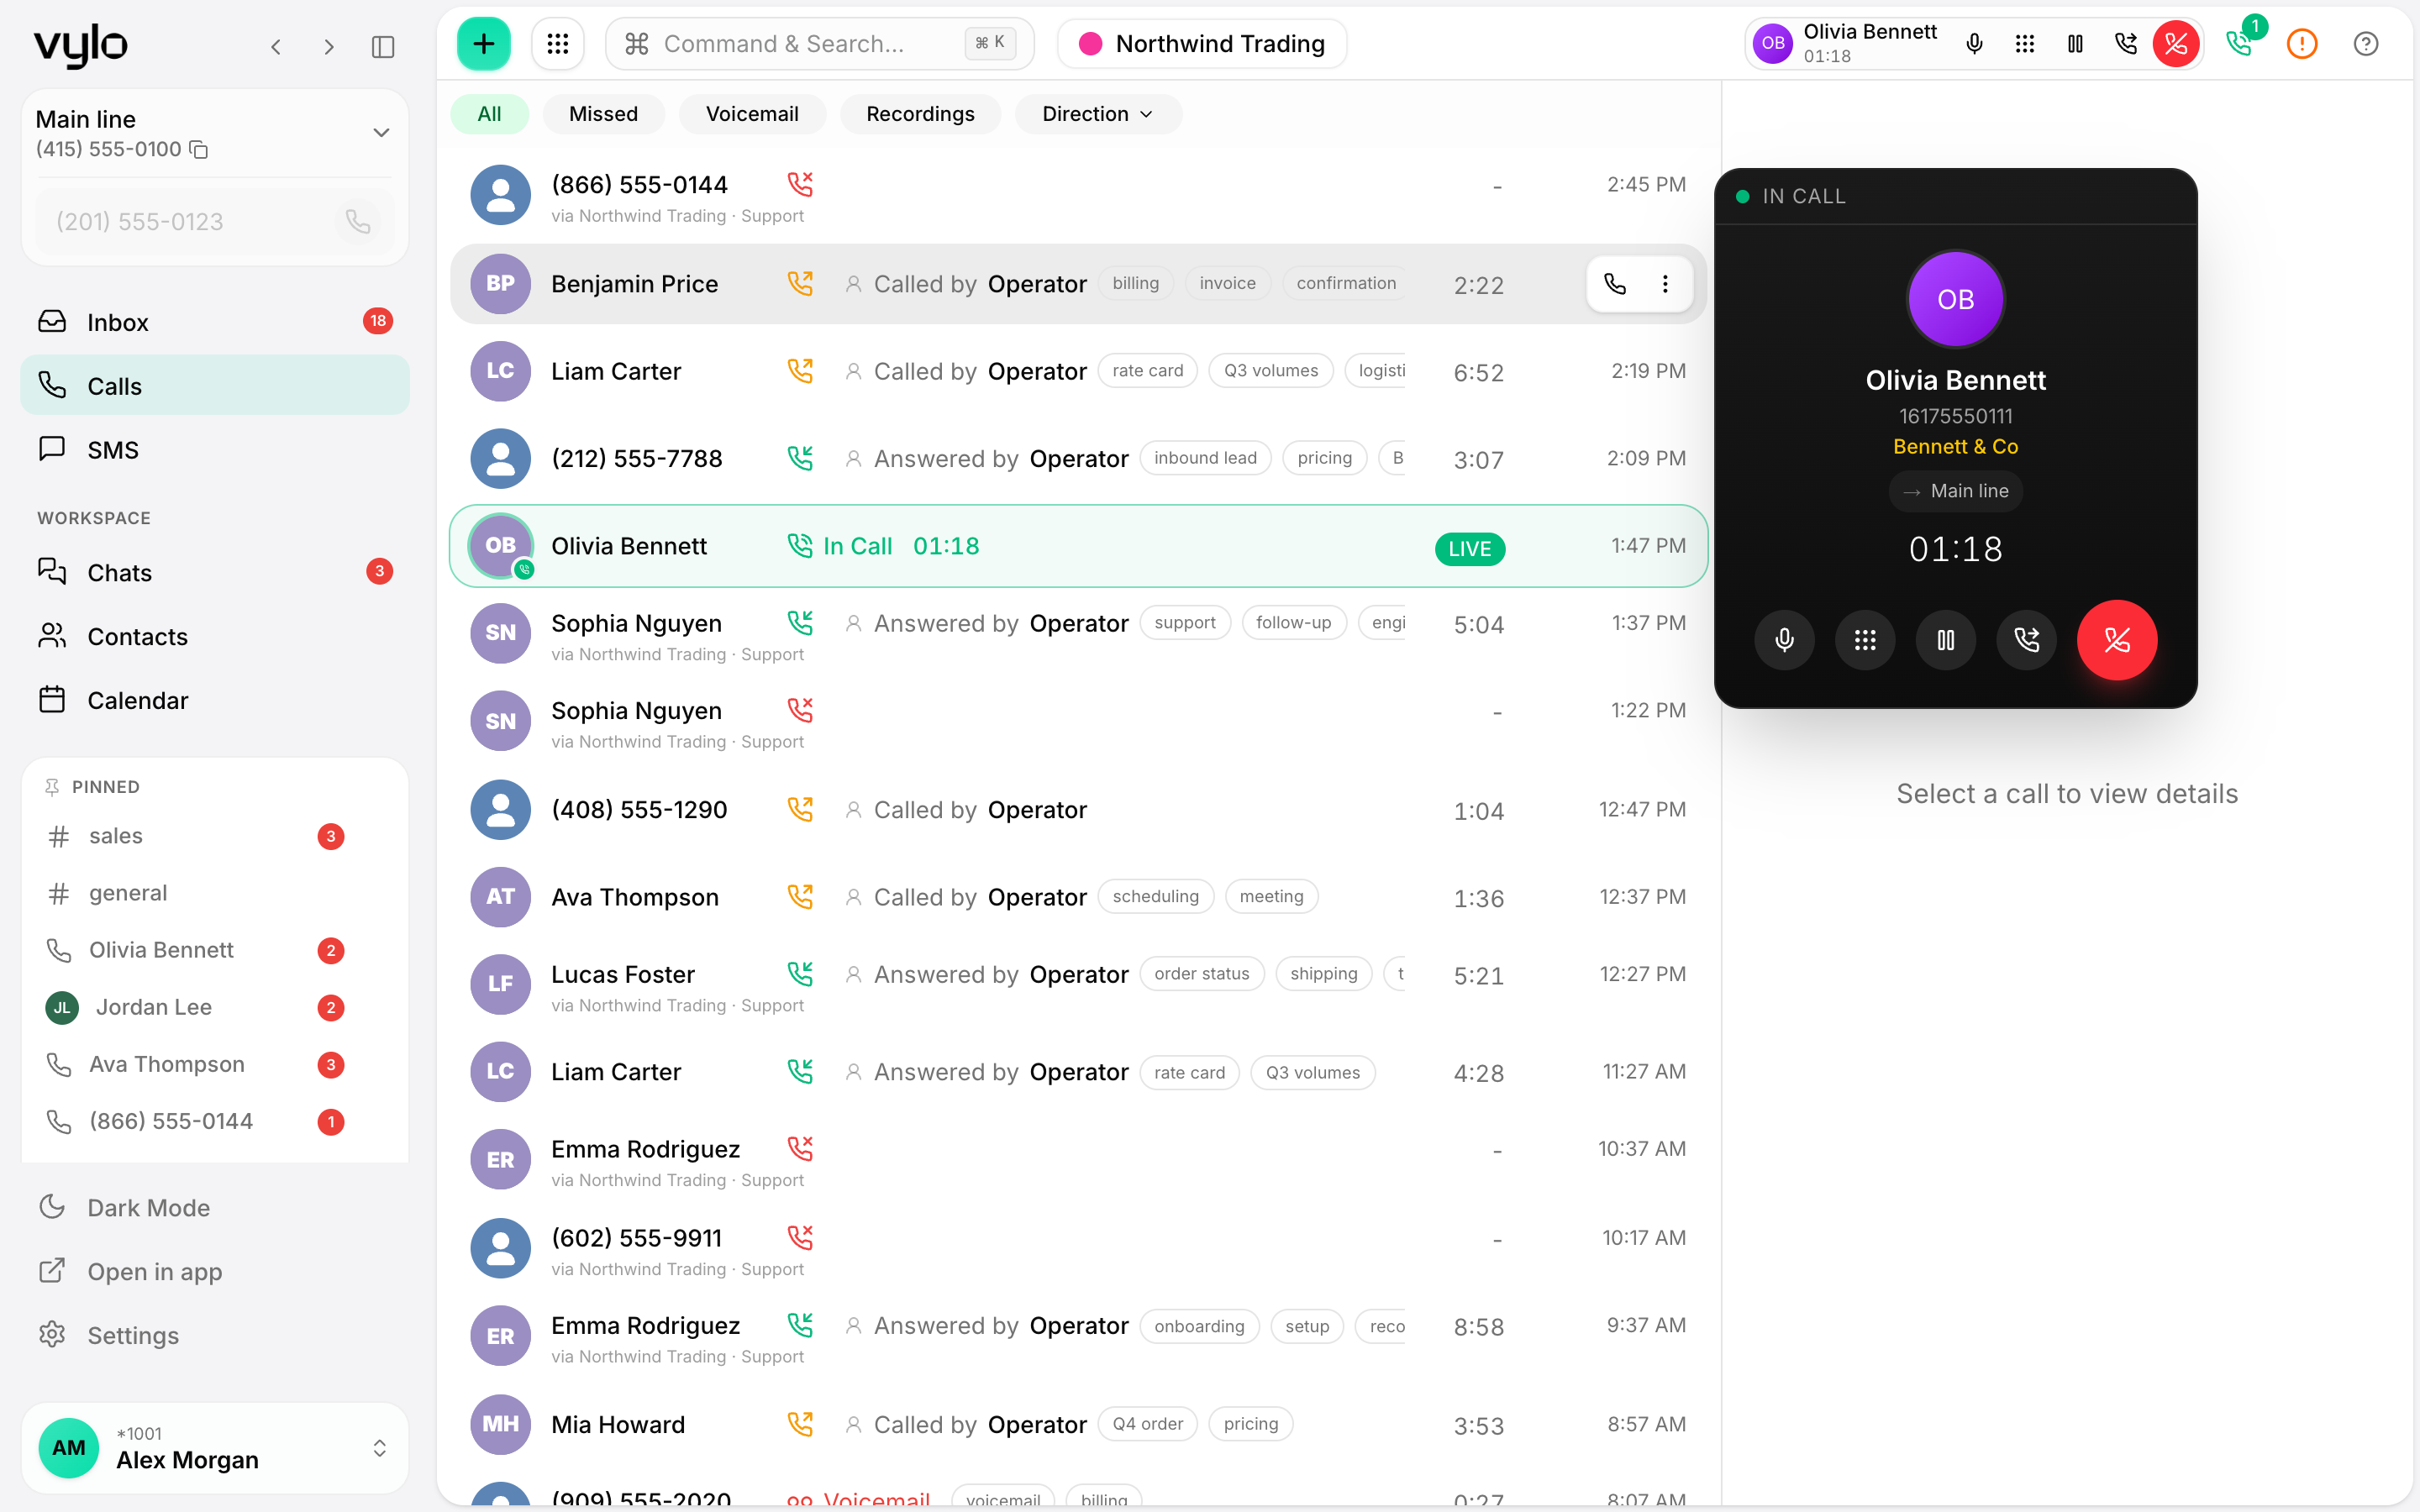Image resolution: width=2420 pixels, height=1512 pixels.
Task: Open the pinned general channel
Action: click(x=197, y=893)
